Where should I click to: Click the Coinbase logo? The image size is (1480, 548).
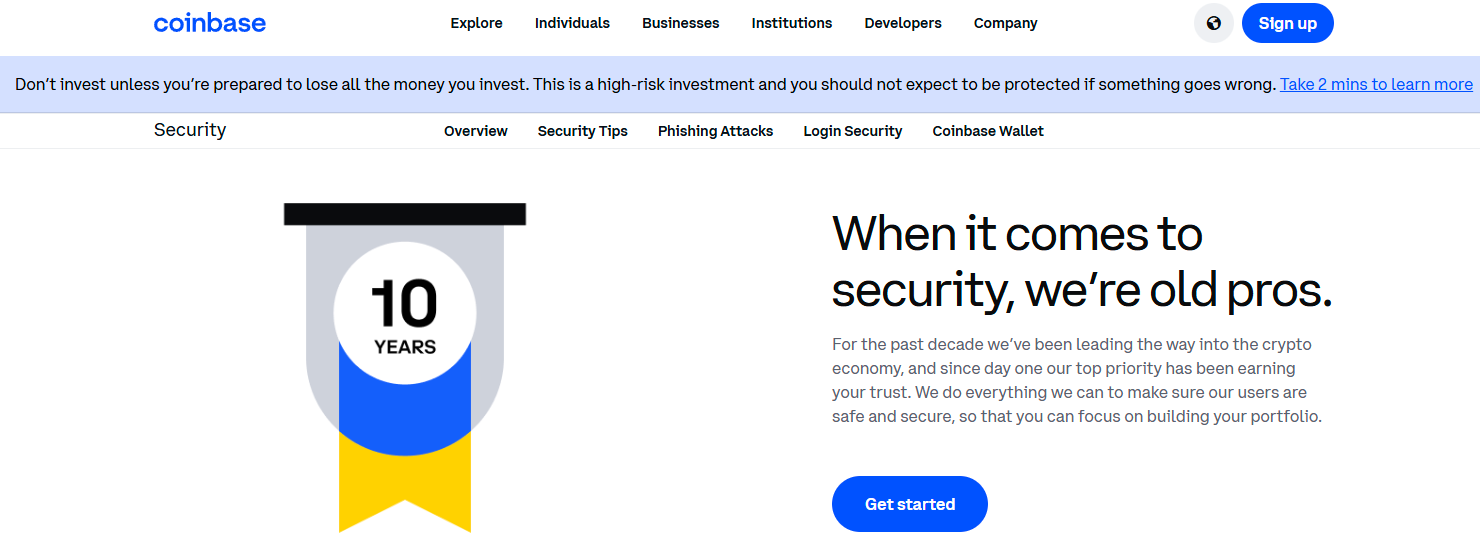point(210,23)
